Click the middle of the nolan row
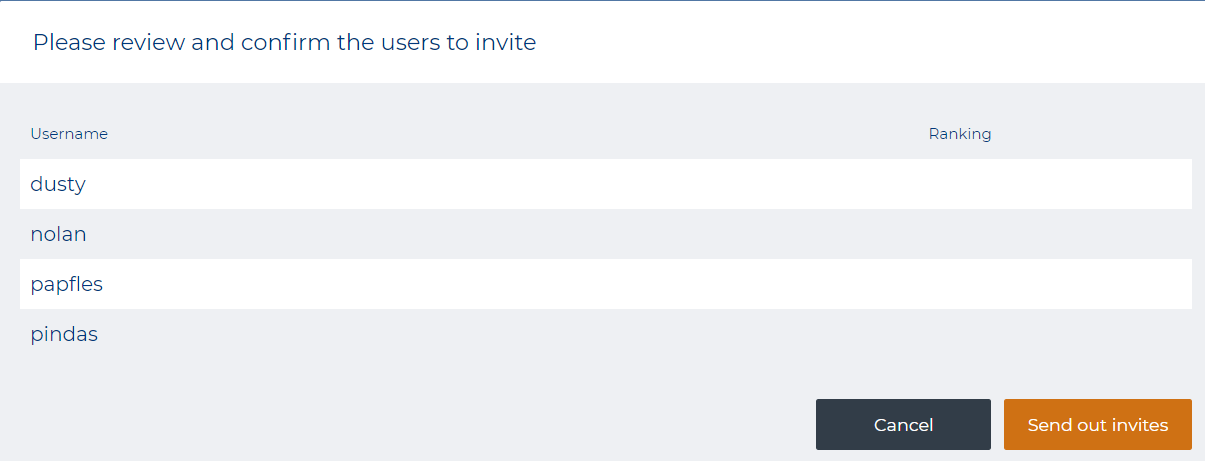 pyautogui.click(x=605, y=234)
